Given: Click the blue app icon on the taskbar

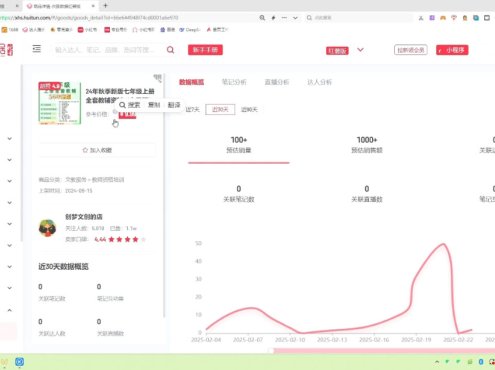Looking at the screenshot, I should pyautogui.click(x=19, y=362).
